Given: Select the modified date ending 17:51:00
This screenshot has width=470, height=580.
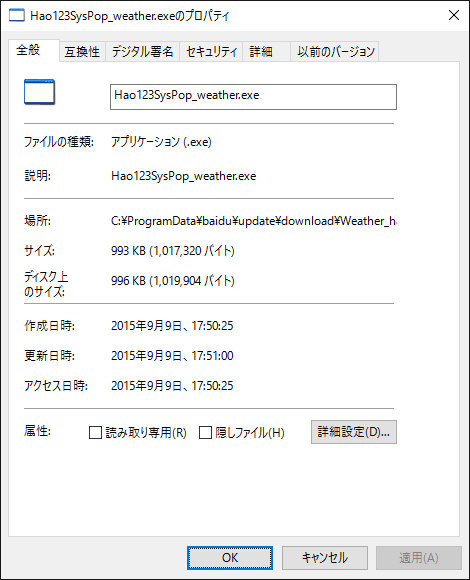Looking at the screenshot, I should point(172,356).
